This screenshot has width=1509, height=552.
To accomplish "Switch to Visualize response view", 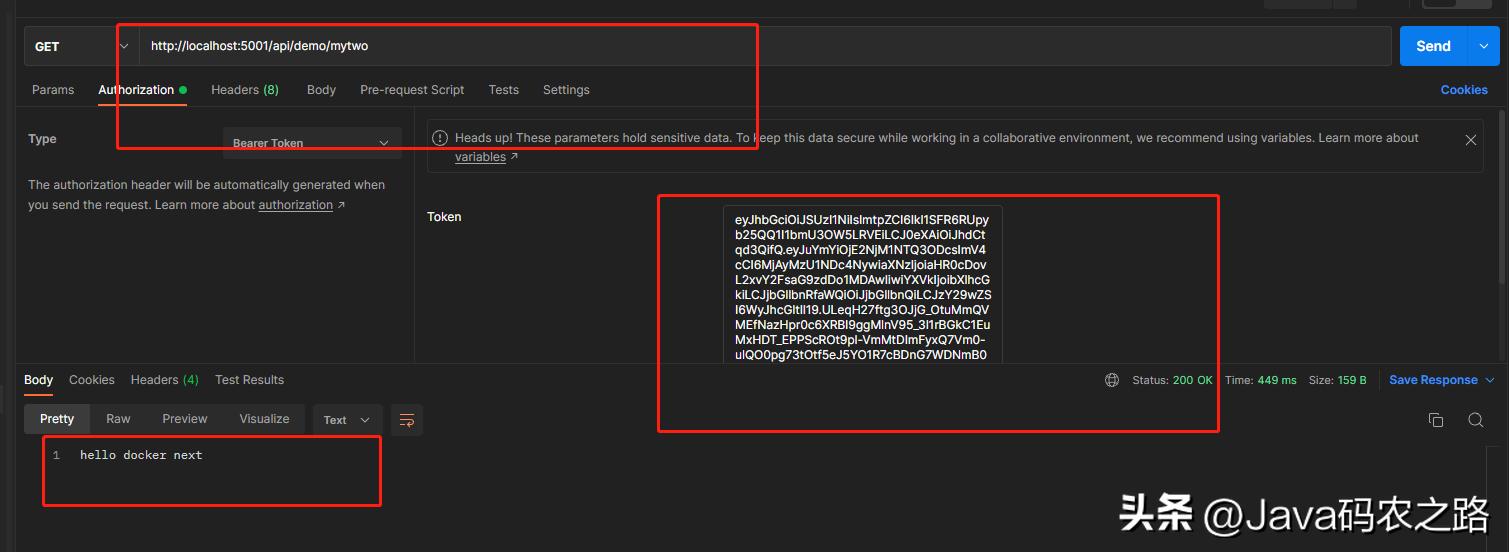I will point(265,419).
